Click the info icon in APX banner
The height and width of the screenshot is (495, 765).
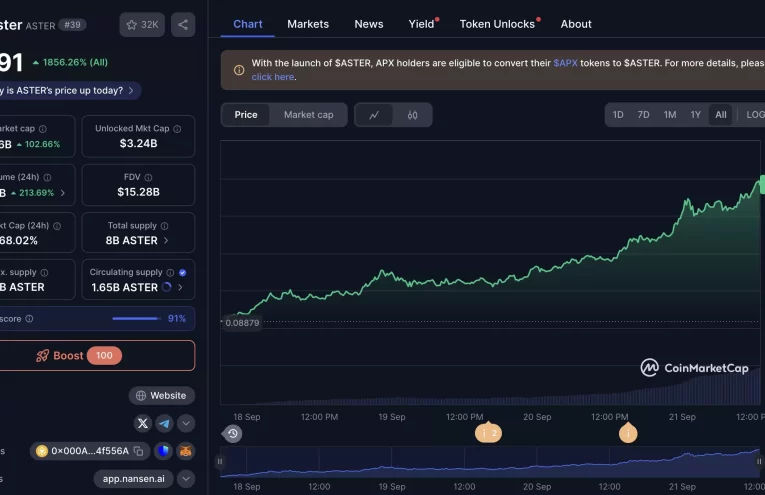point(239,70)
